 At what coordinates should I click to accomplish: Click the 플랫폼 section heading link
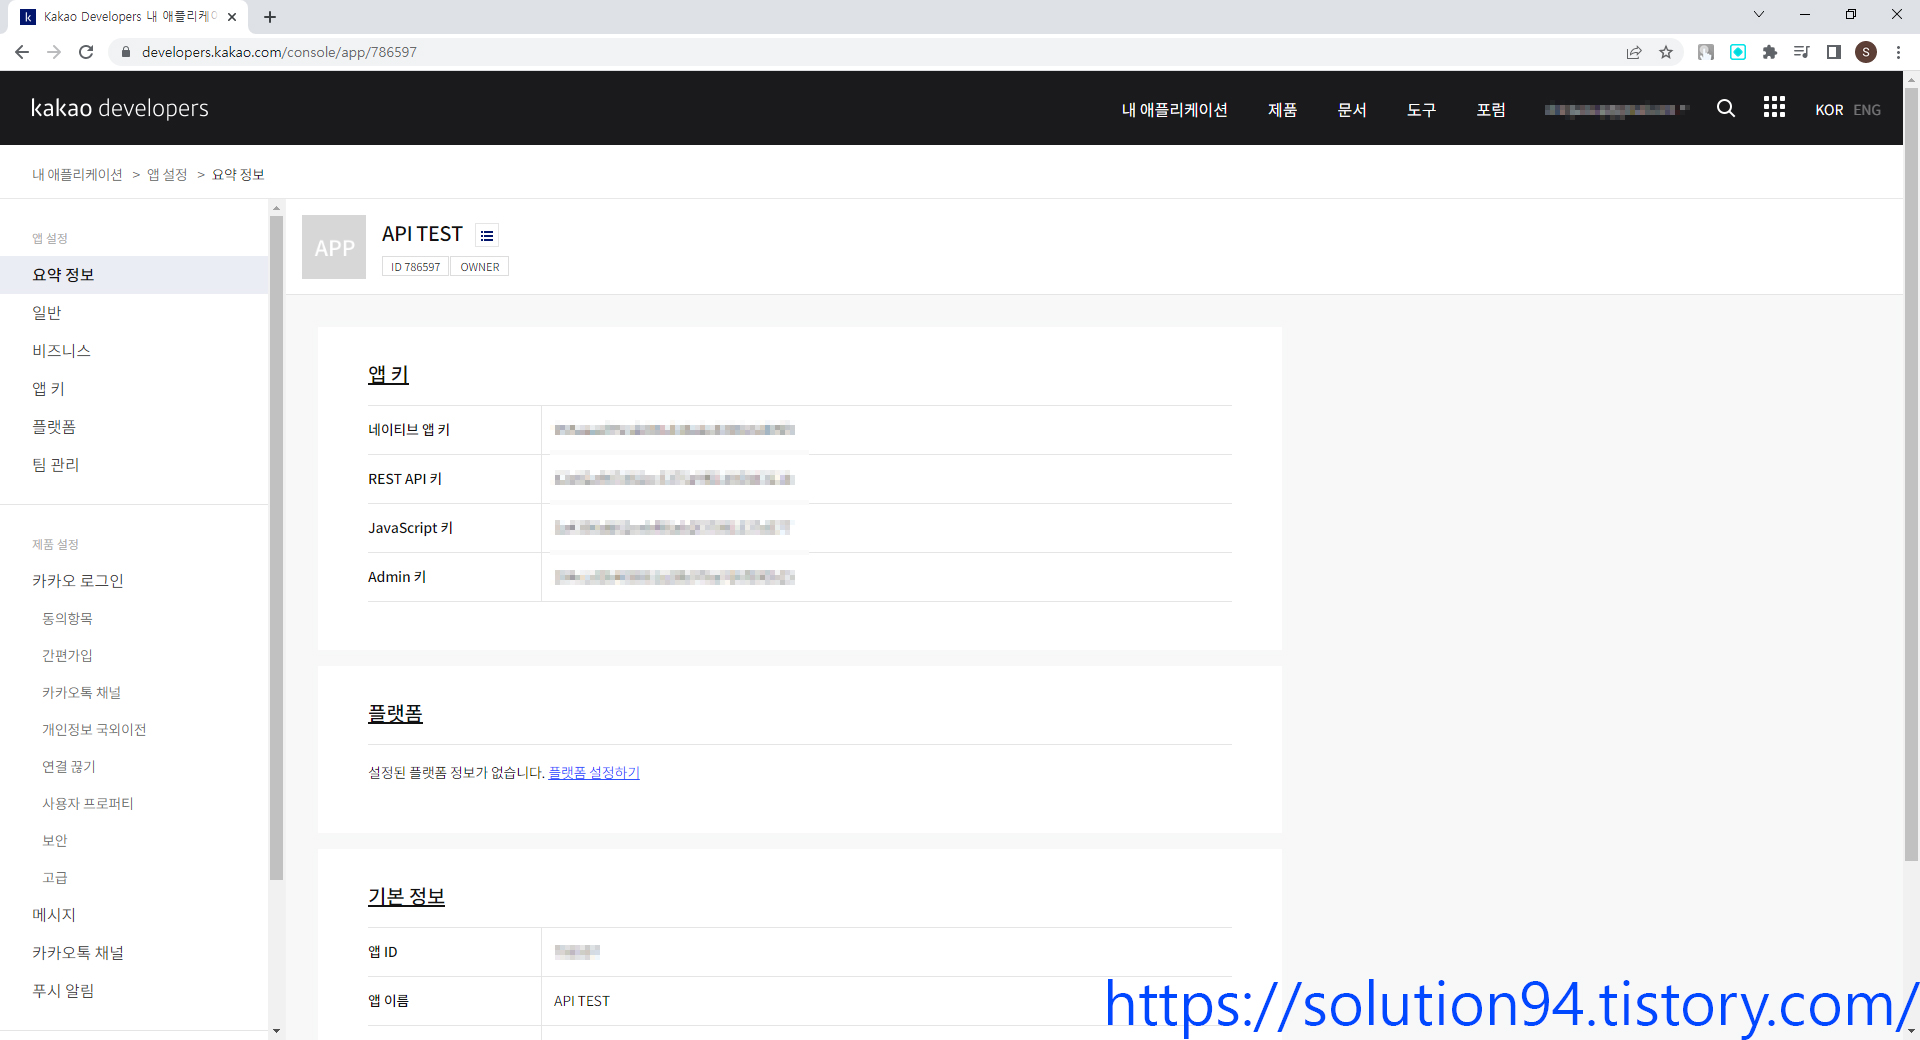click(395, 714)
